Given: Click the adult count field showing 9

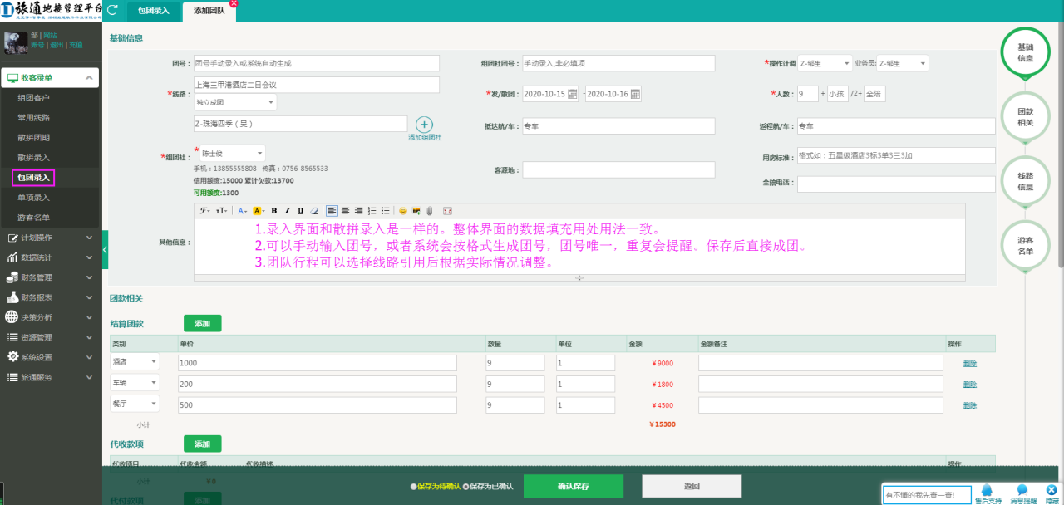Looking at the screenshot, I should (808, 94).
